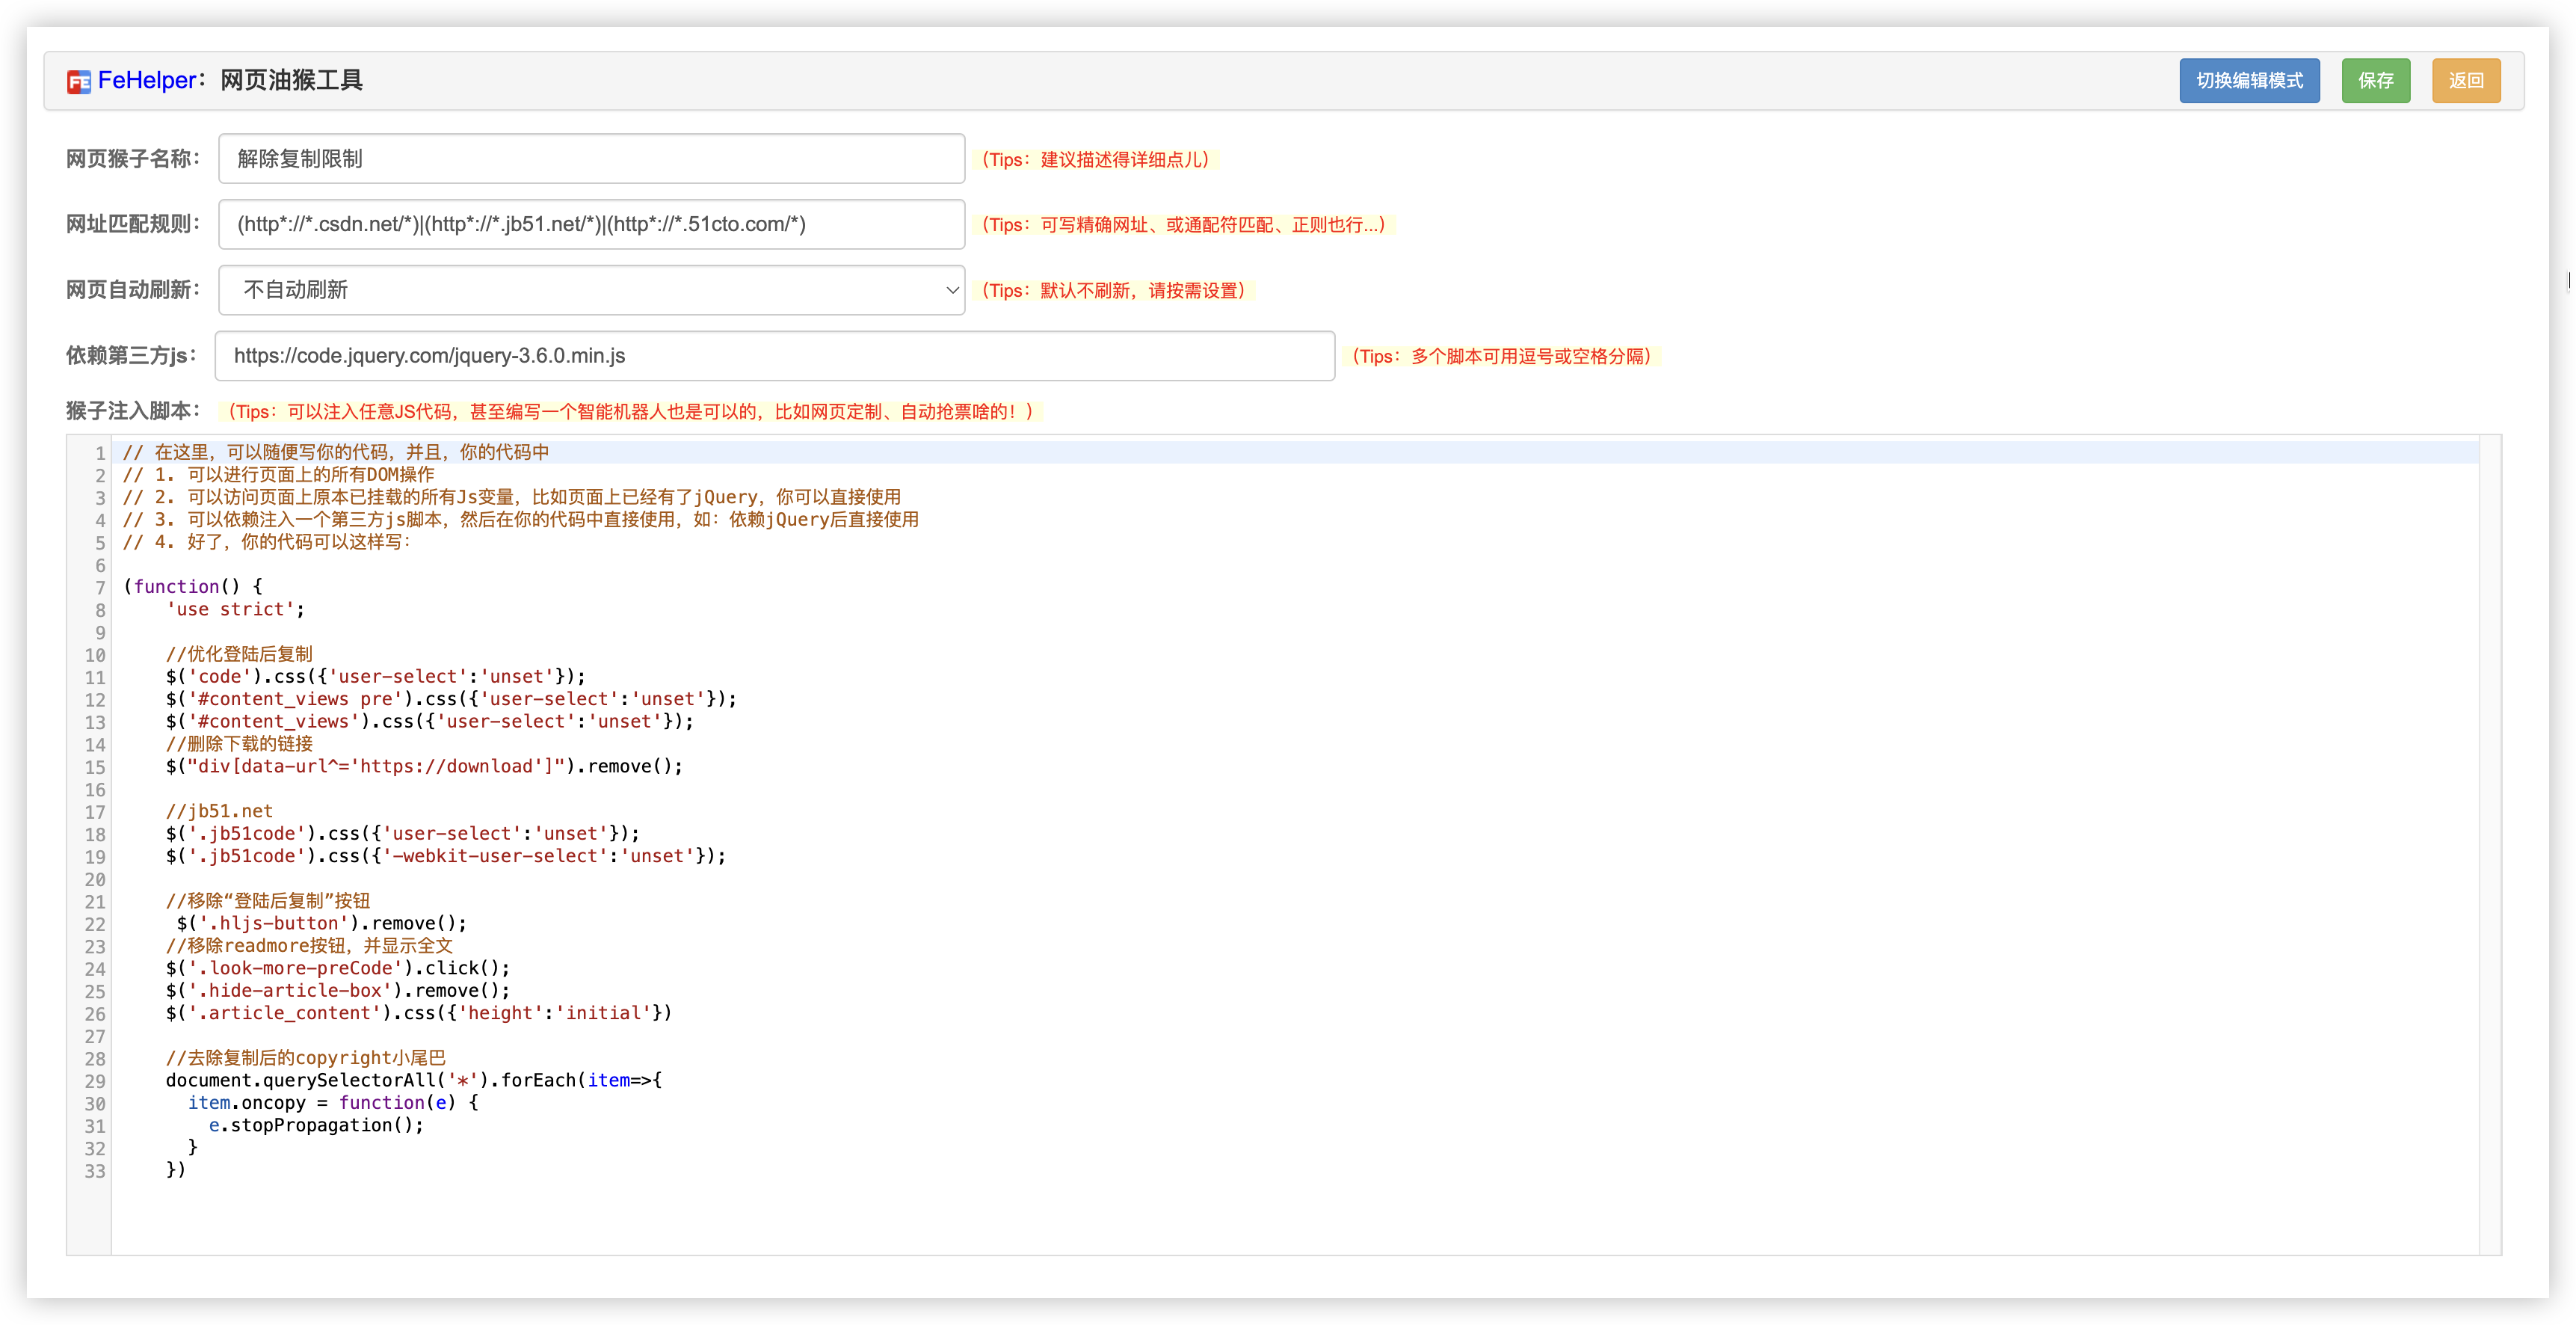The image size is (2576, 1325).
Task: Click line 13 $('#content_views').css code
Action: [430, 721]
